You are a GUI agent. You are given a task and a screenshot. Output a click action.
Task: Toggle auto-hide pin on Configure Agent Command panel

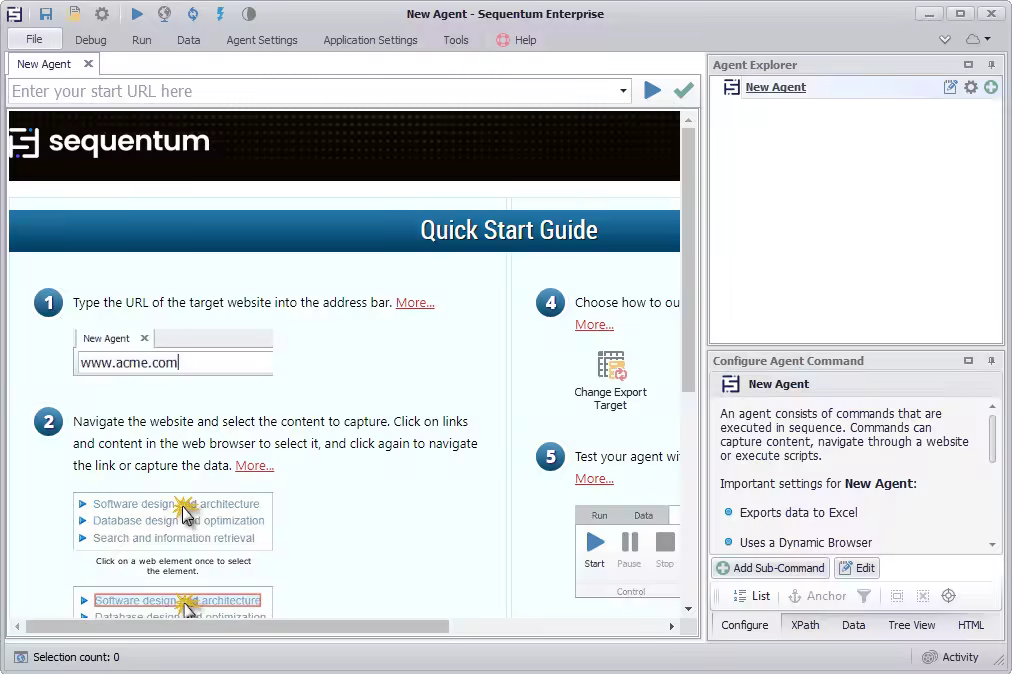click(991, 360)
